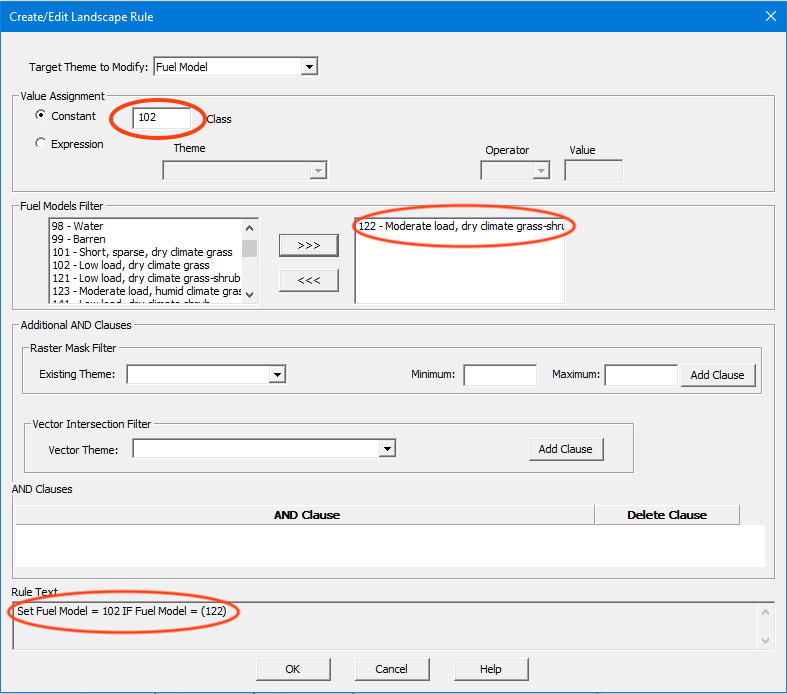Open the Vector Theme dropdown
This screenshot has height=694, width=787.
[387, 449]
